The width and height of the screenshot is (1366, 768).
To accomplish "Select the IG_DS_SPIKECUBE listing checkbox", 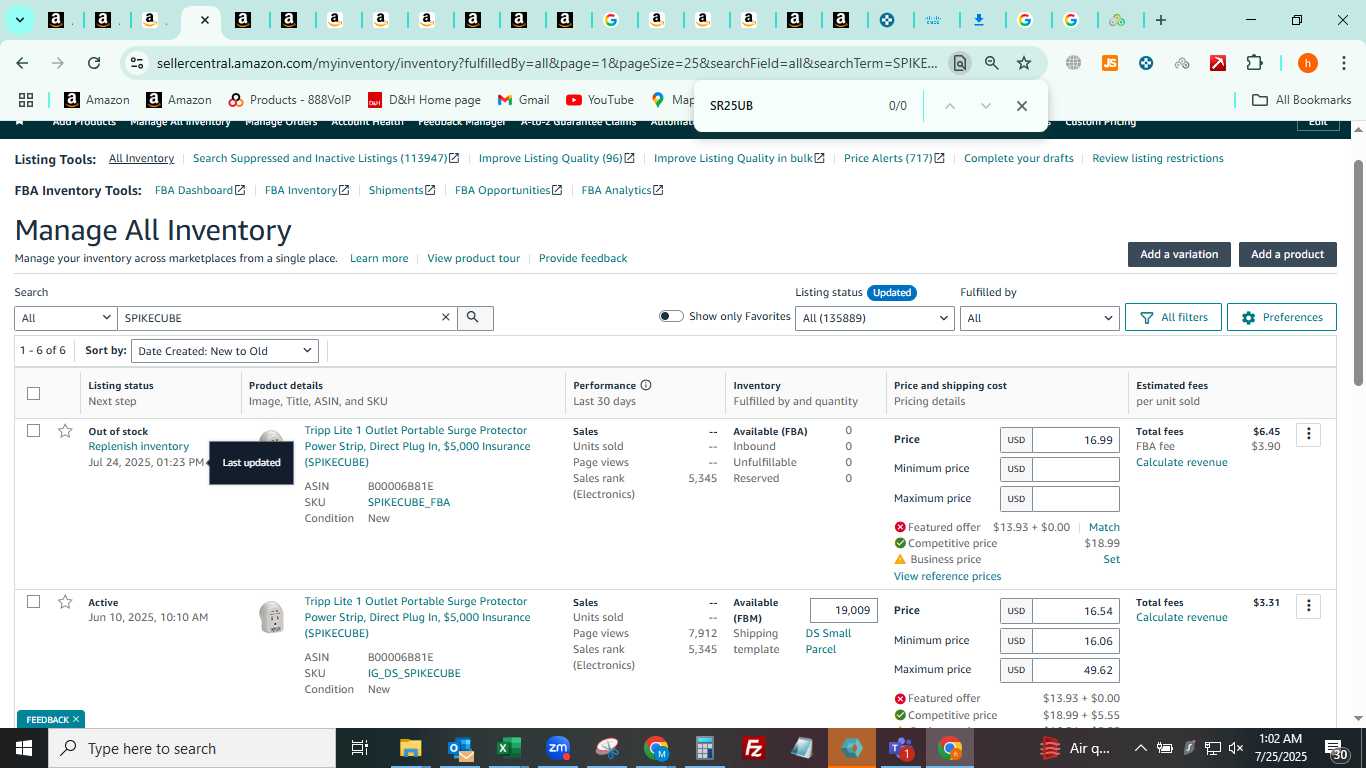I will coord(33,602).
